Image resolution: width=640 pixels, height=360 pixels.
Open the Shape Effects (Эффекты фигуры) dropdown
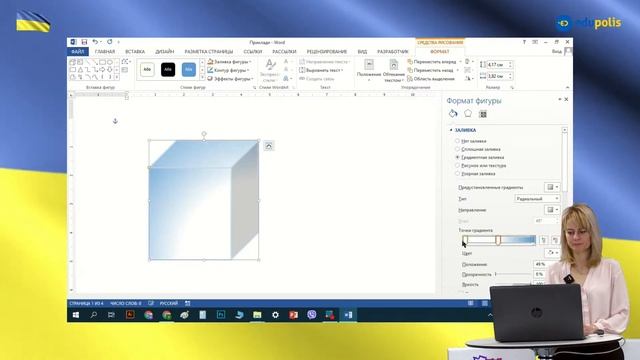pos(230,79)
